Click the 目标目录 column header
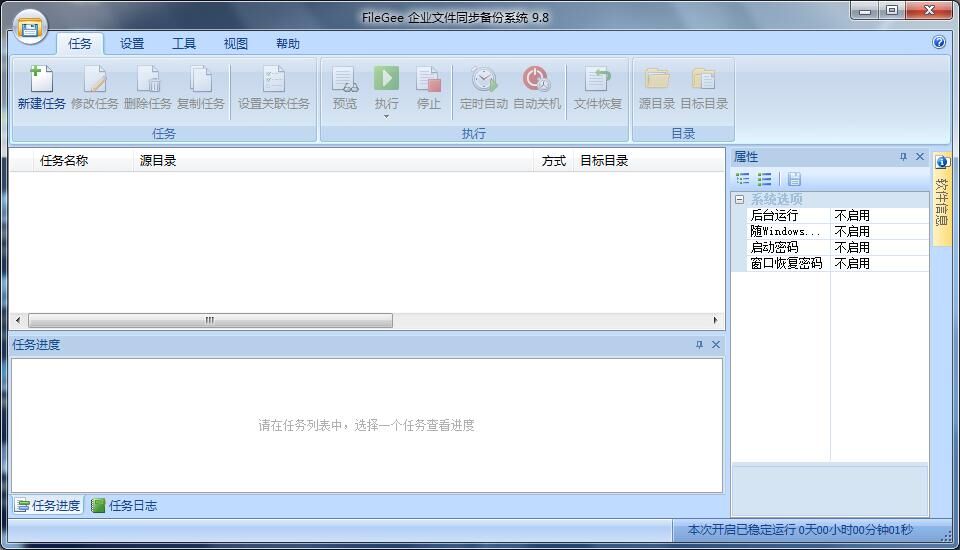Viewport: 960px width, 550px height. pos(649,160)
